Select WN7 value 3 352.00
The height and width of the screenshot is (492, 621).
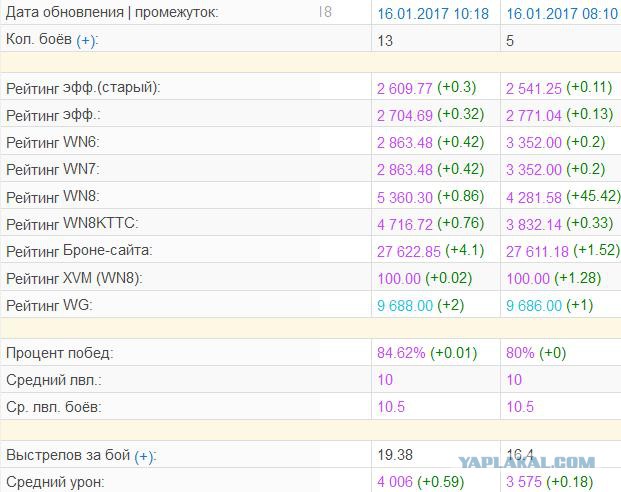coord(534,170)
